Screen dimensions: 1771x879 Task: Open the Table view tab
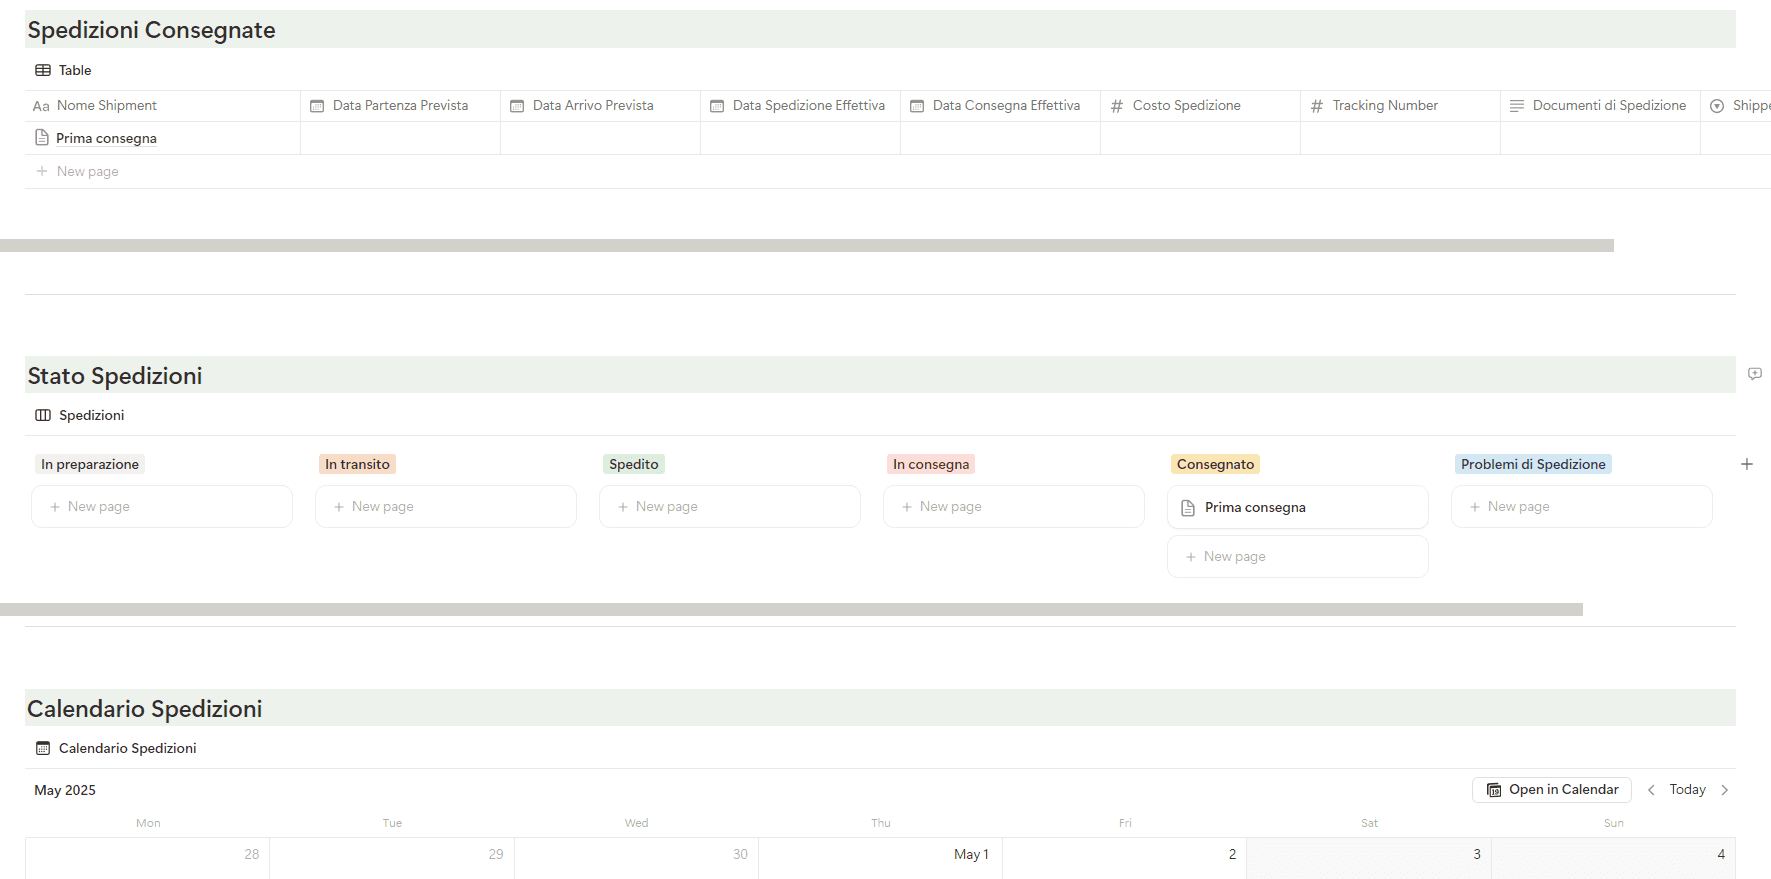click(63, 70)
